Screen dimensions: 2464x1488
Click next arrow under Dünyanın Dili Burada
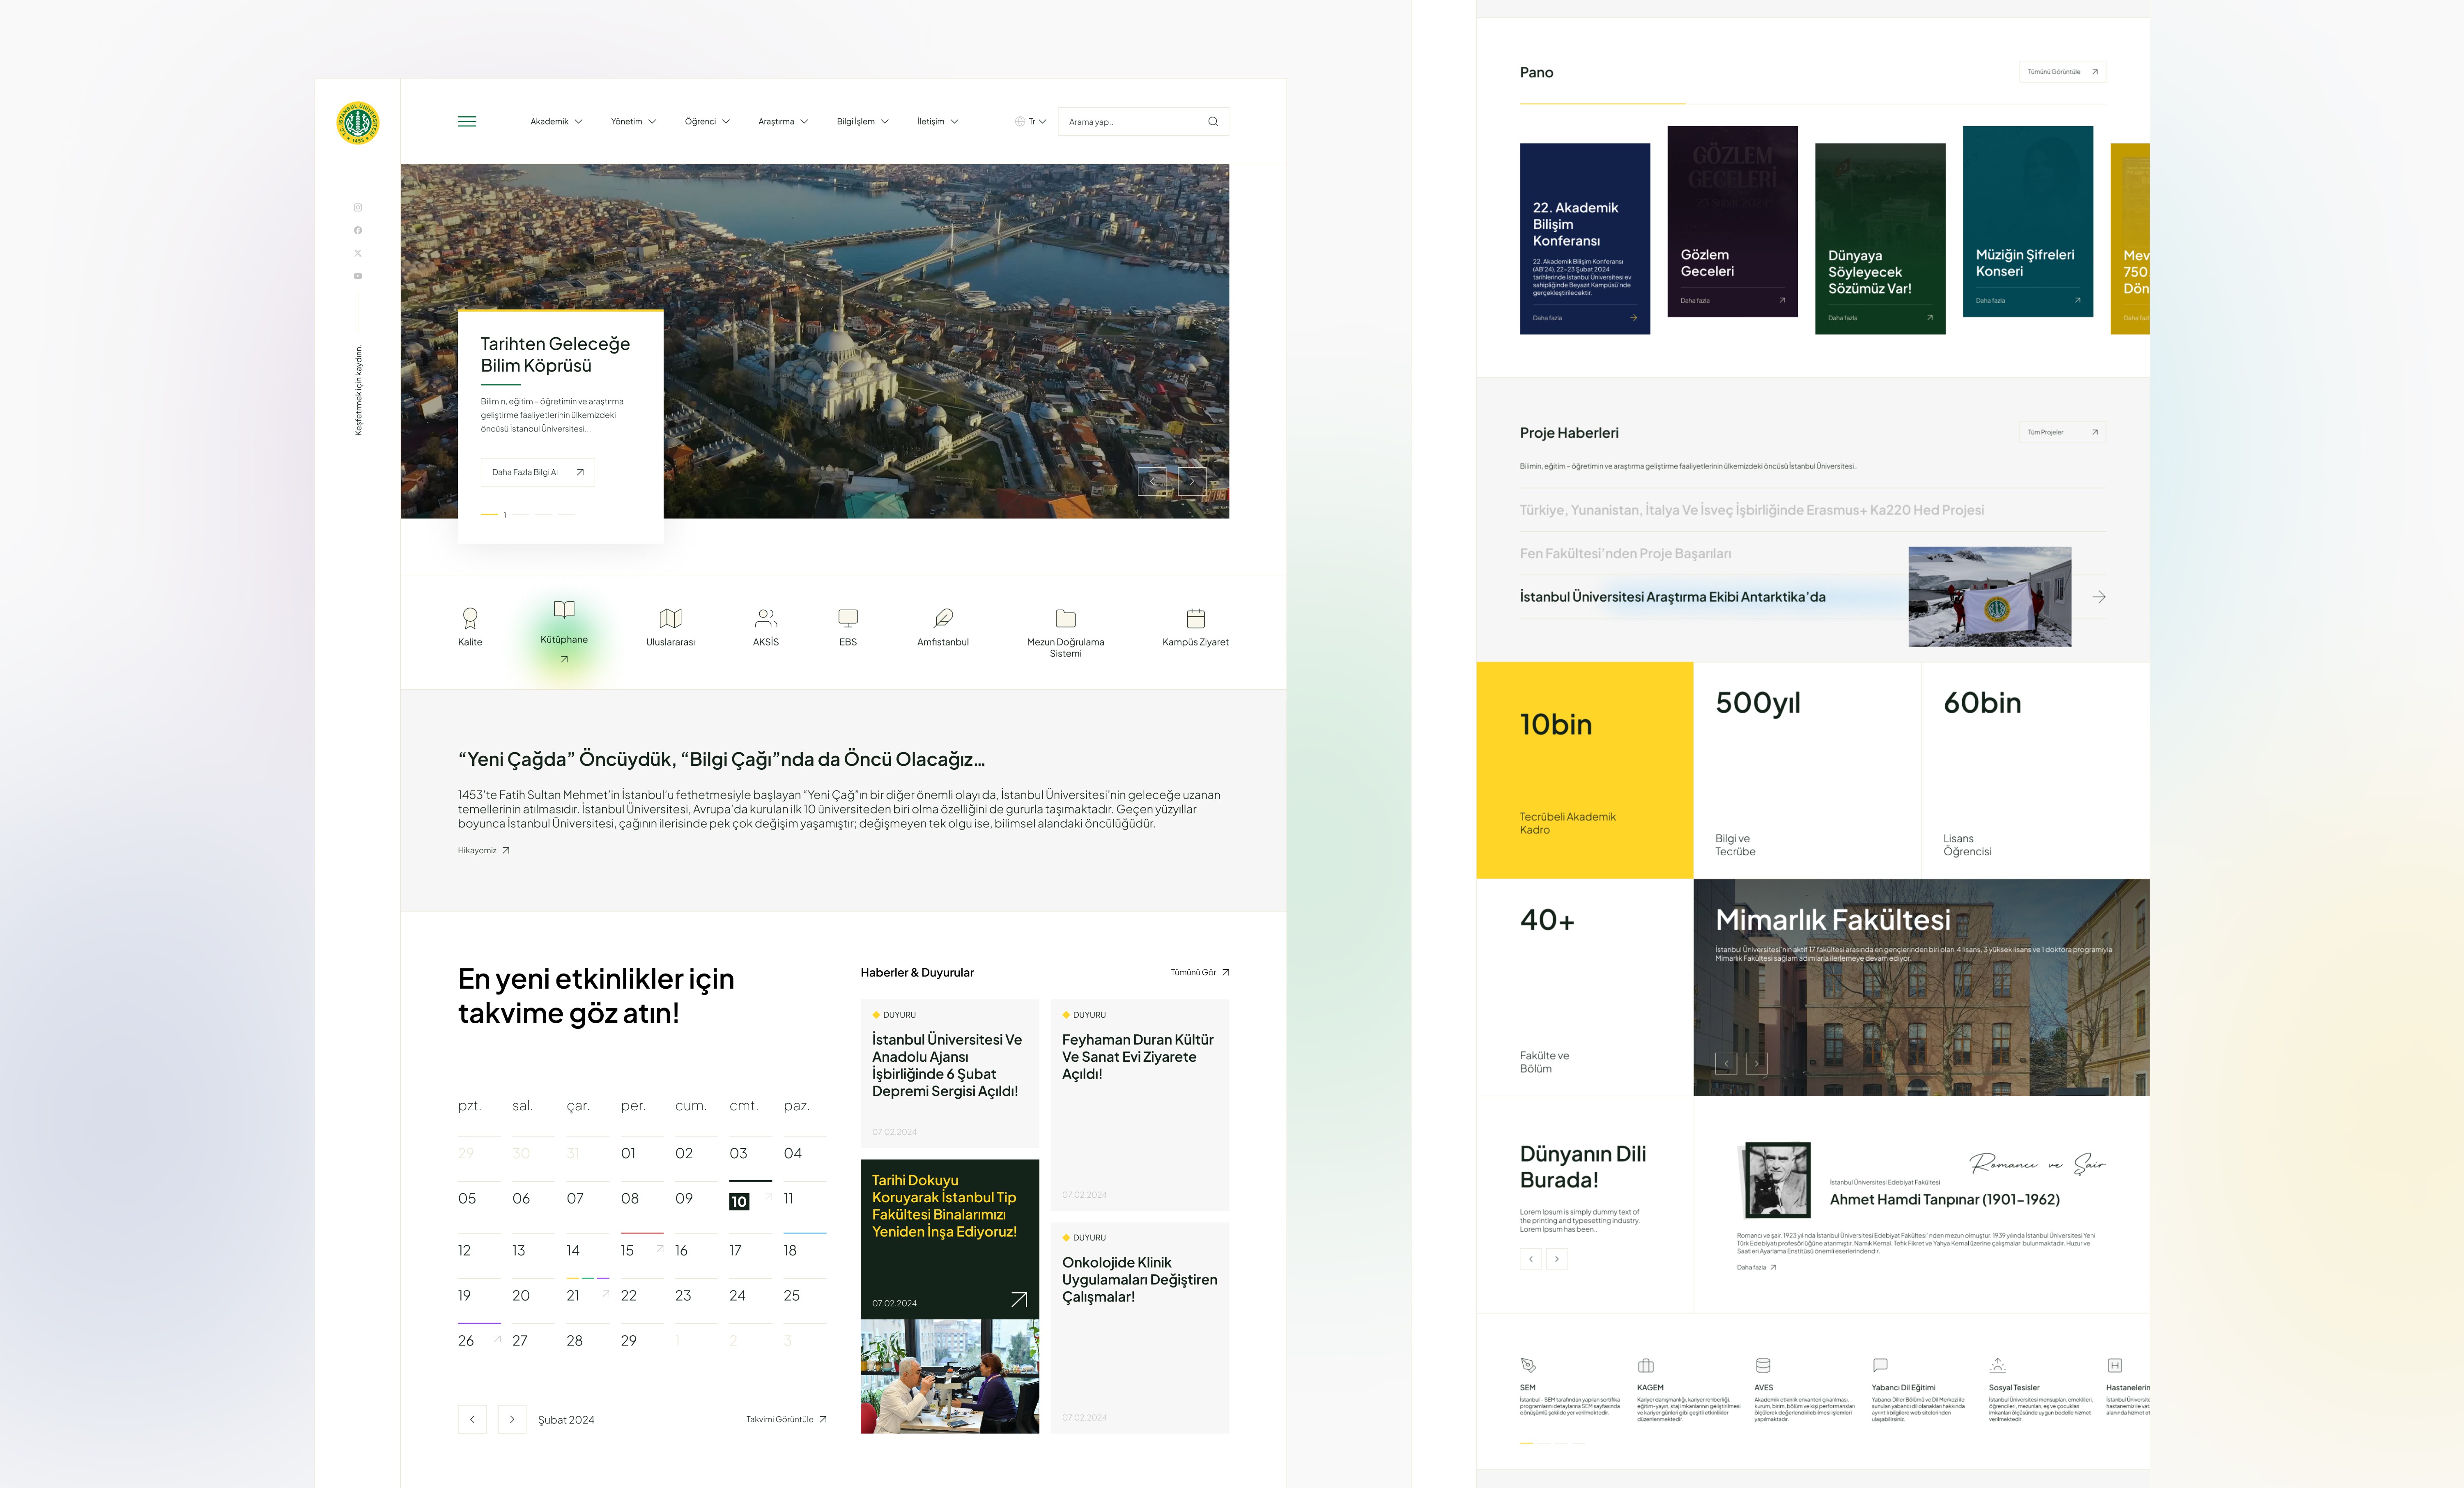click(1557, 1259)
